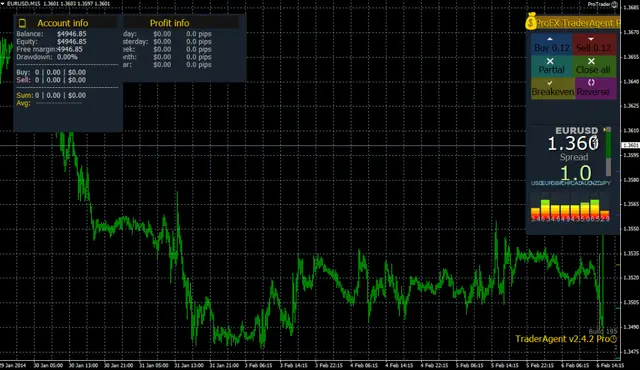640x370 pixels.
Task: Click the 'day:' profit row
Action: 167,34
